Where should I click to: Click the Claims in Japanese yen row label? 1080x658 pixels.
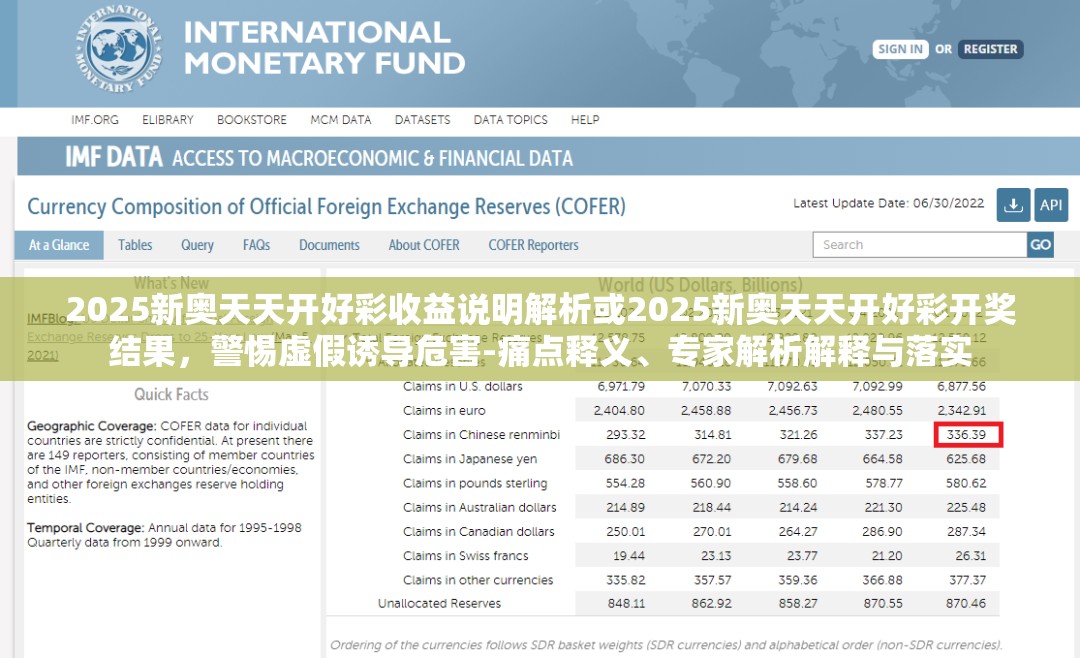tap(470, 460)
